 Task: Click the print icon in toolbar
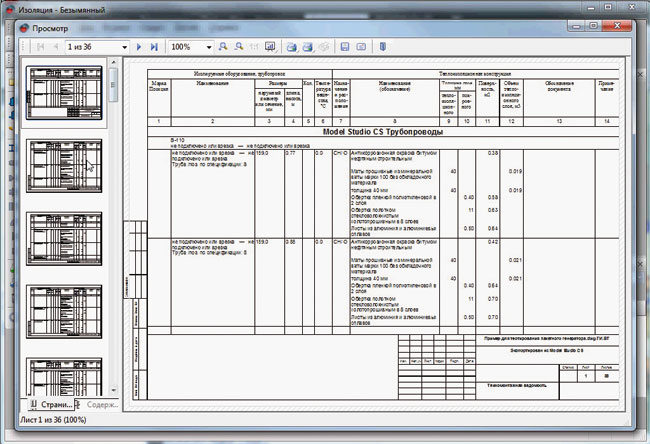pos(292,47)
